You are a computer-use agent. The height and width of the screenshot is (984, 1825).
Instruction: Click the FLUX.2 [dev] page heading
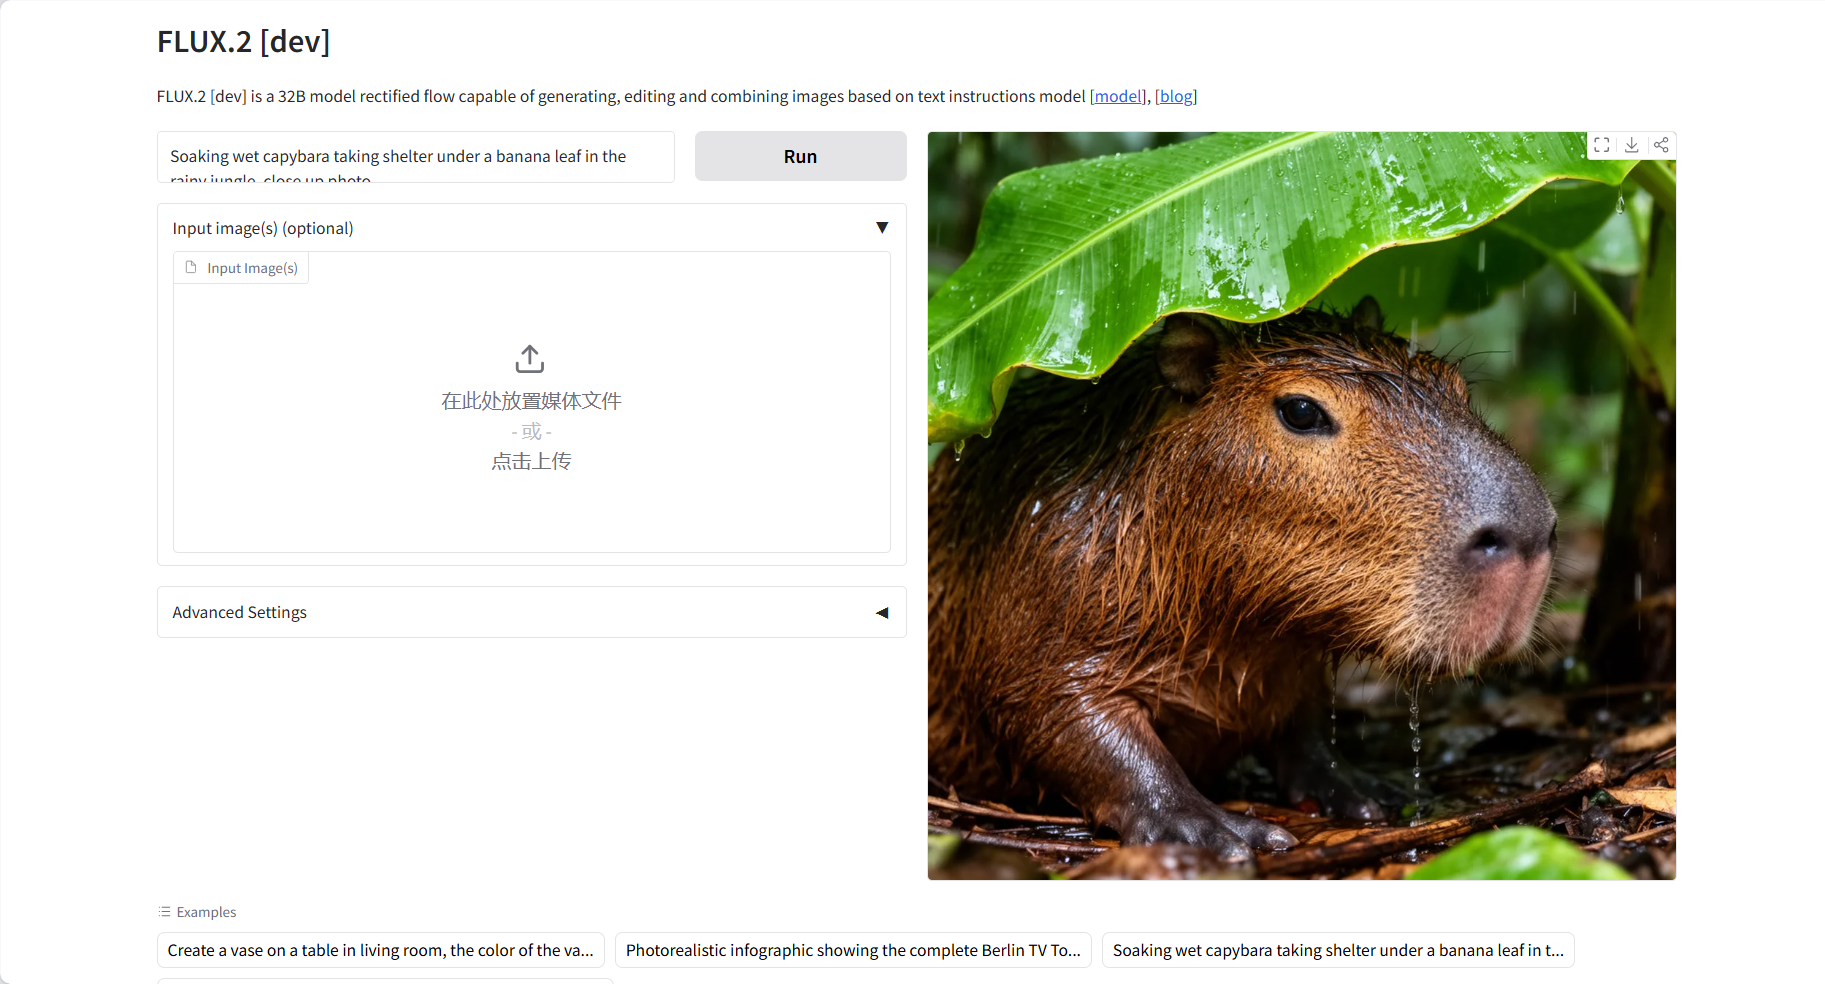[243, 42]
